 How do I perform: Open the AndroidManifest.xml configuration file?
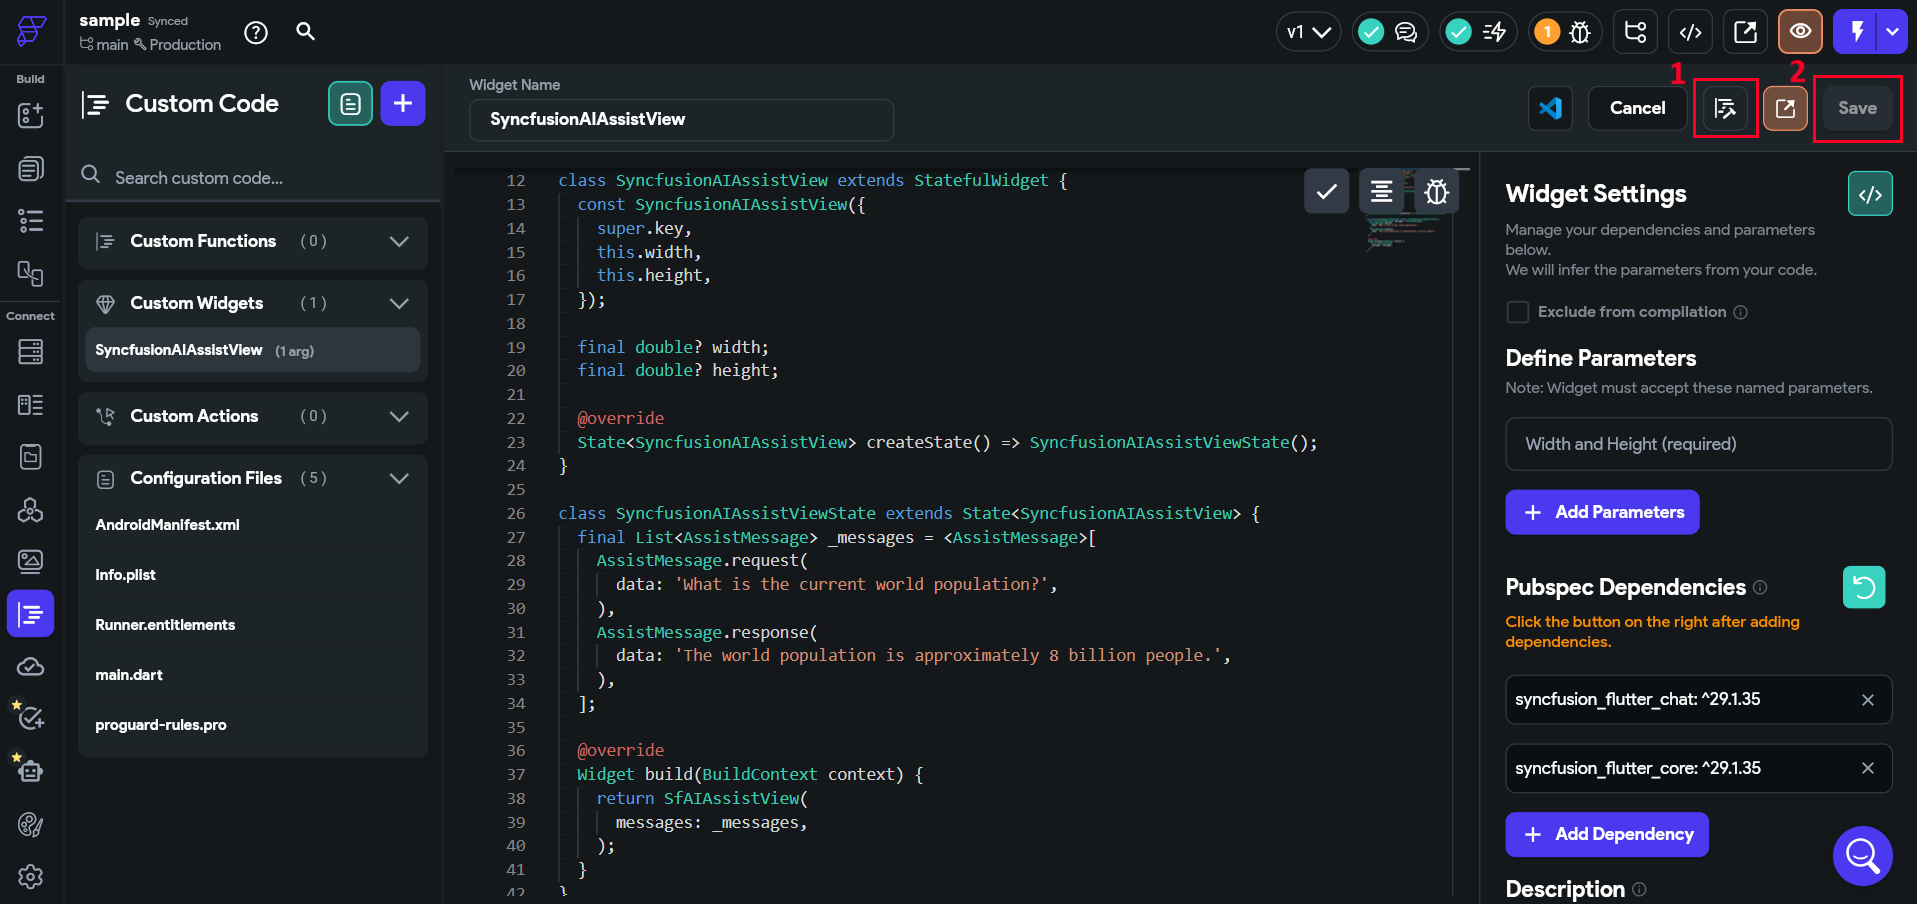167,524
